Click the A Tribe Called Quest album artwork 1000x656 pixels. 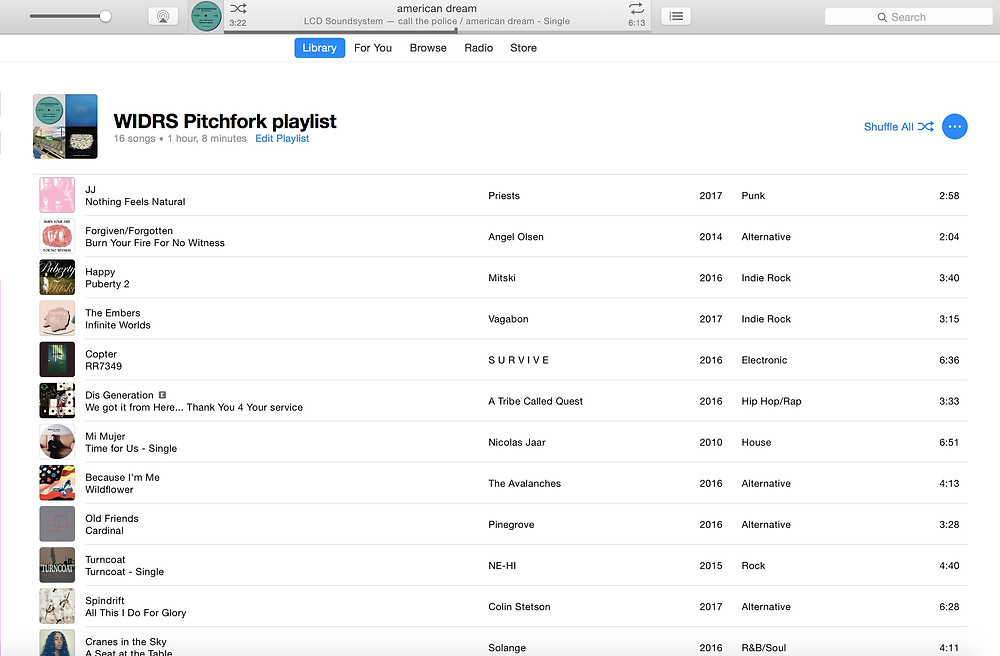pos(57,400)
